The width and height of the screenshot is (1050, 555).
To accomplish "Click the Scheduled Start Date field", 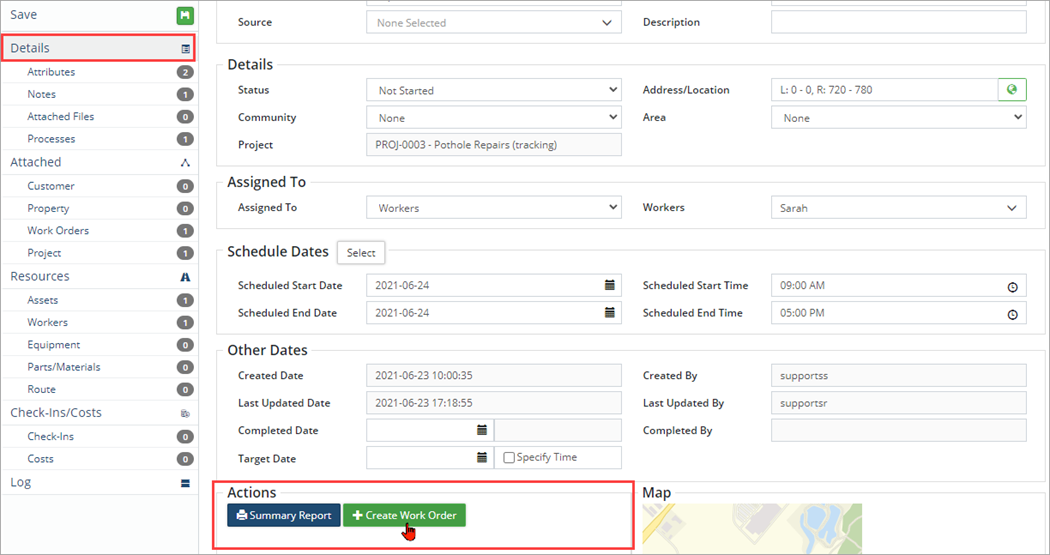I will (494, 285).
